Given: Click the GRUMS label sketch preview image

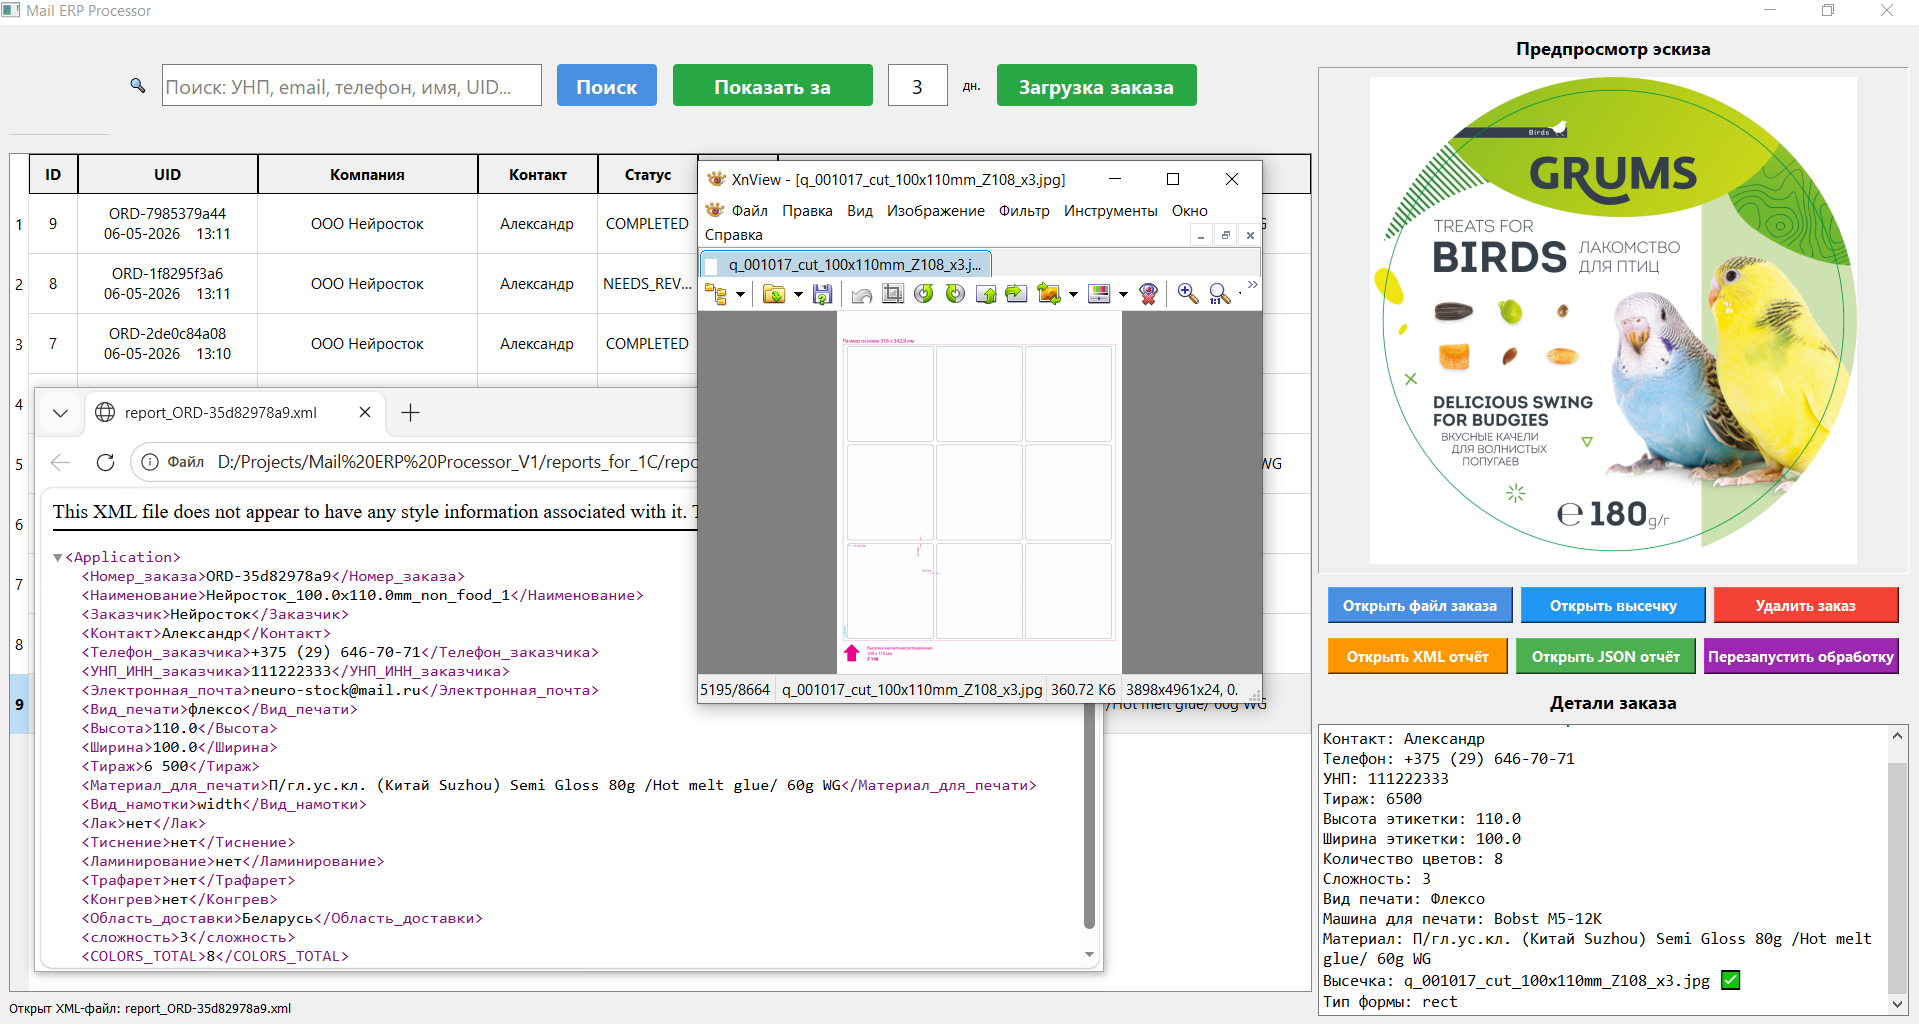Looking at the screenshot, I should pos(1613,320).
